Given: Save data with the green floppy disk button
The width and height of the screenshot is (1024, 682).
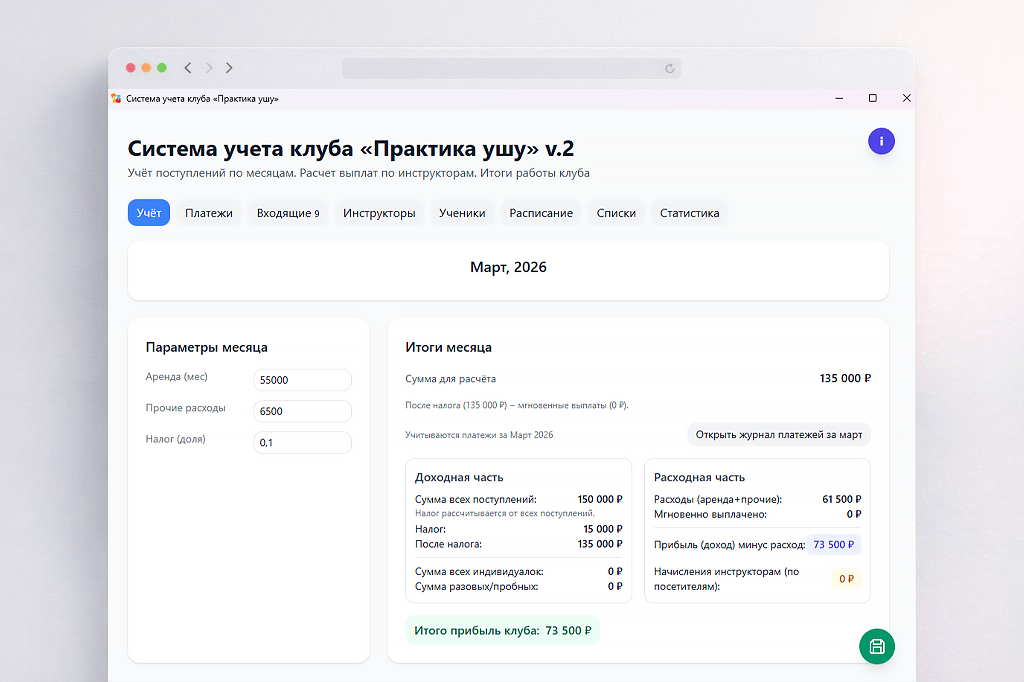Looking at the screenshot, I should (x=877, y=647).
